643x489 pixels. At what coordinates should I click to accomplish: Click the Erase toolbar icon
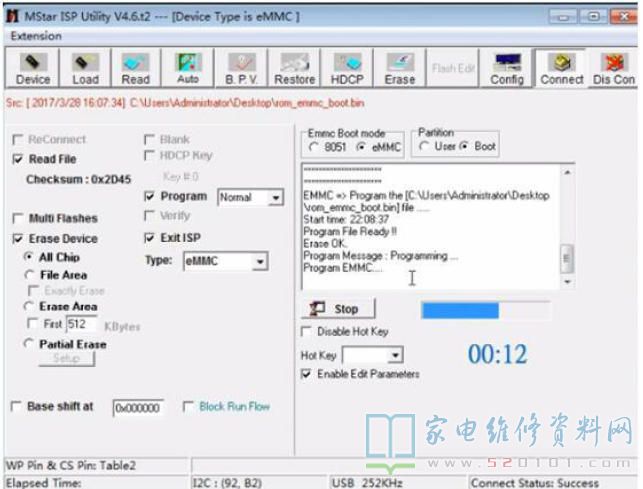[x=399, y=68]
